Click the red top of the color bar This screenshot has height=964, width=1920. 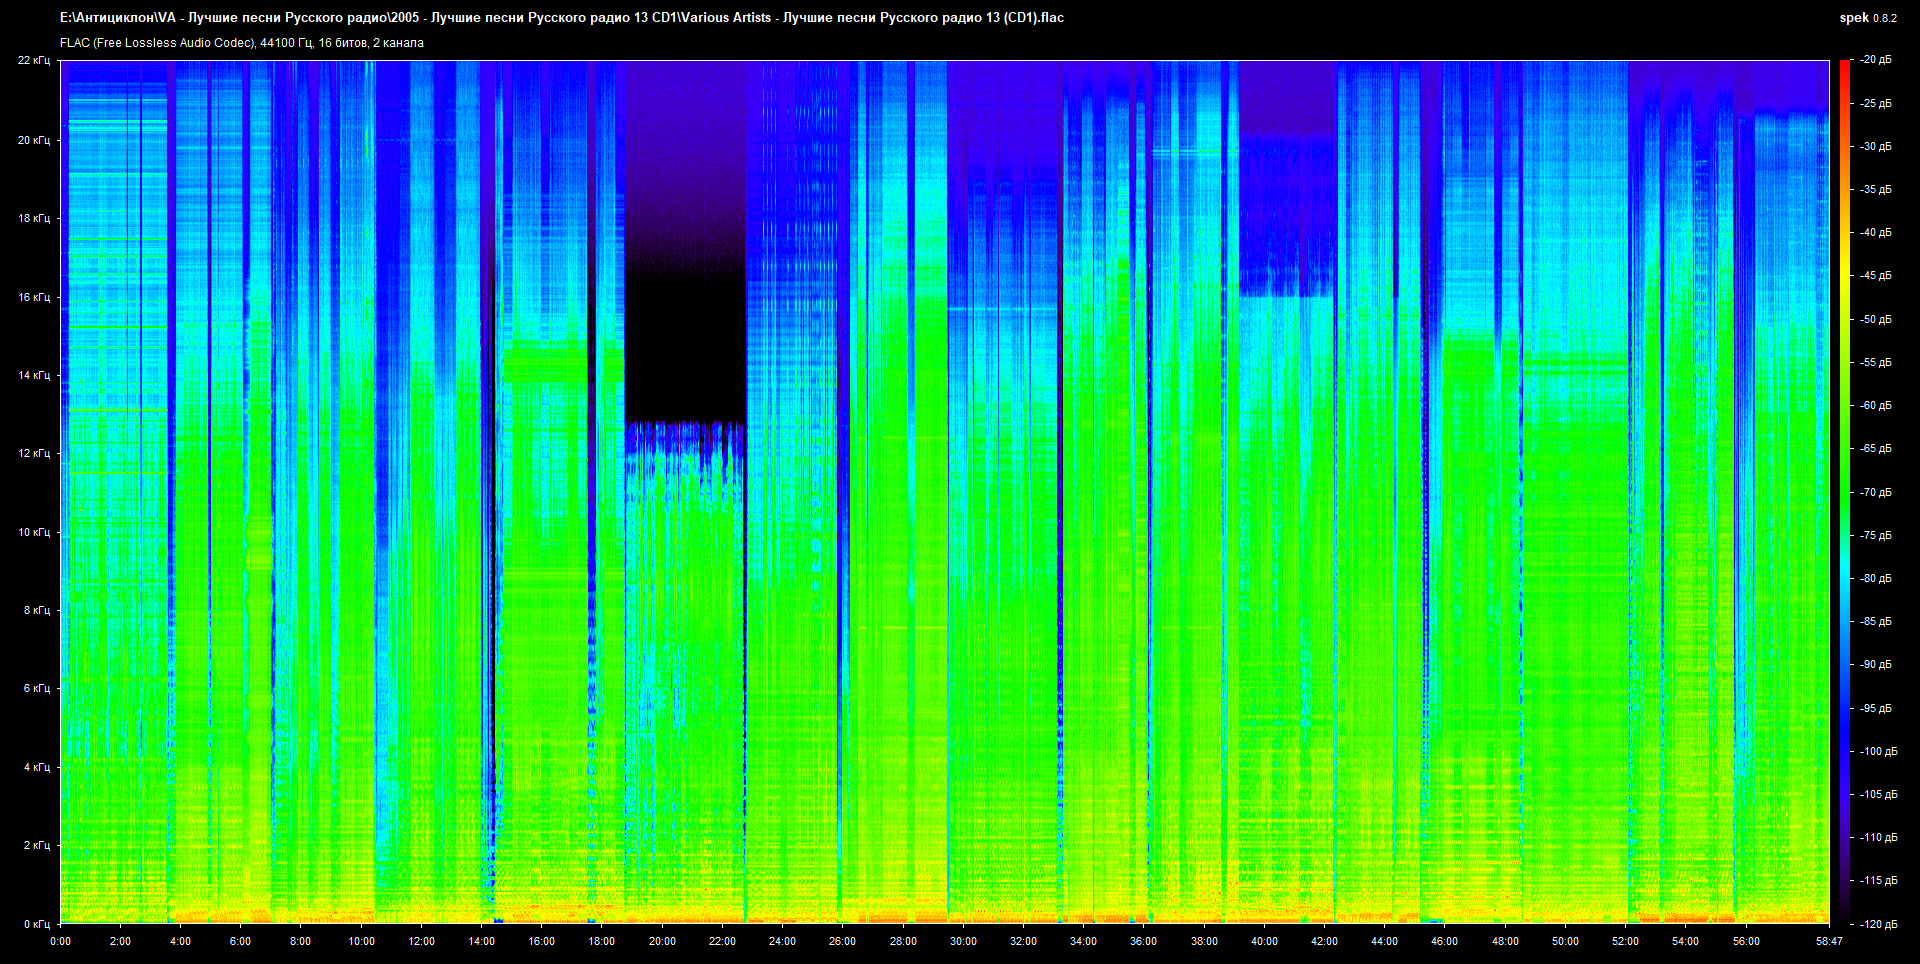point(1844,66)
